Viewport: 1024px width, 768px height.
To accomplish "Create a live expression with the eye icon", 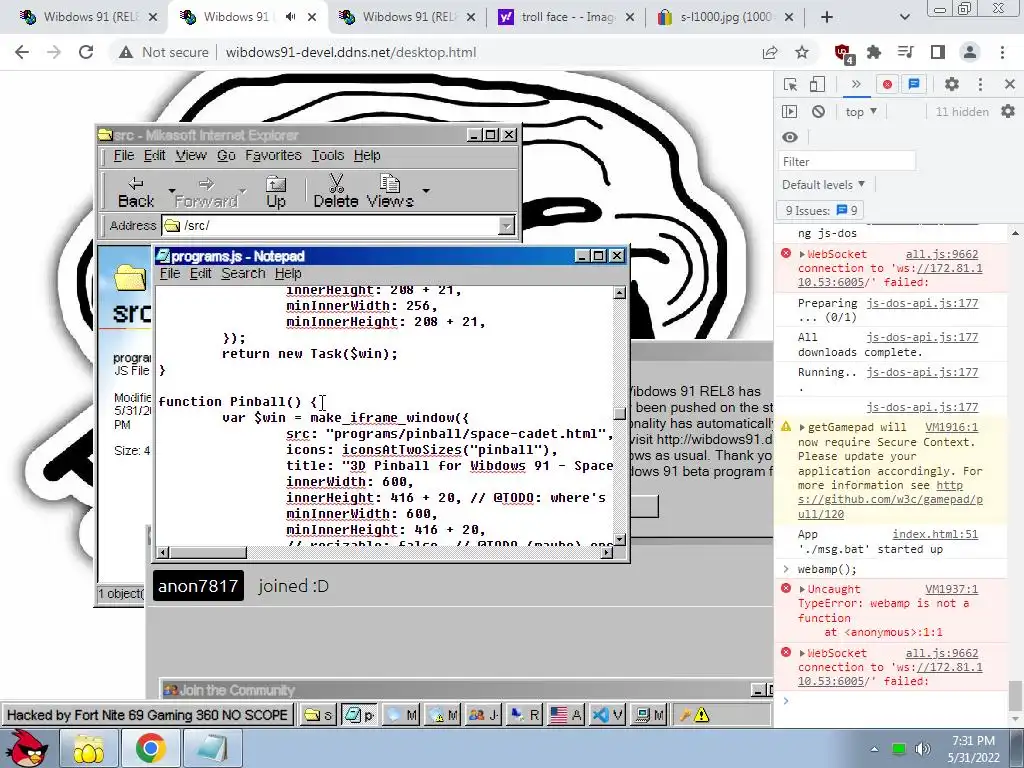I will (x=790, y=137).
